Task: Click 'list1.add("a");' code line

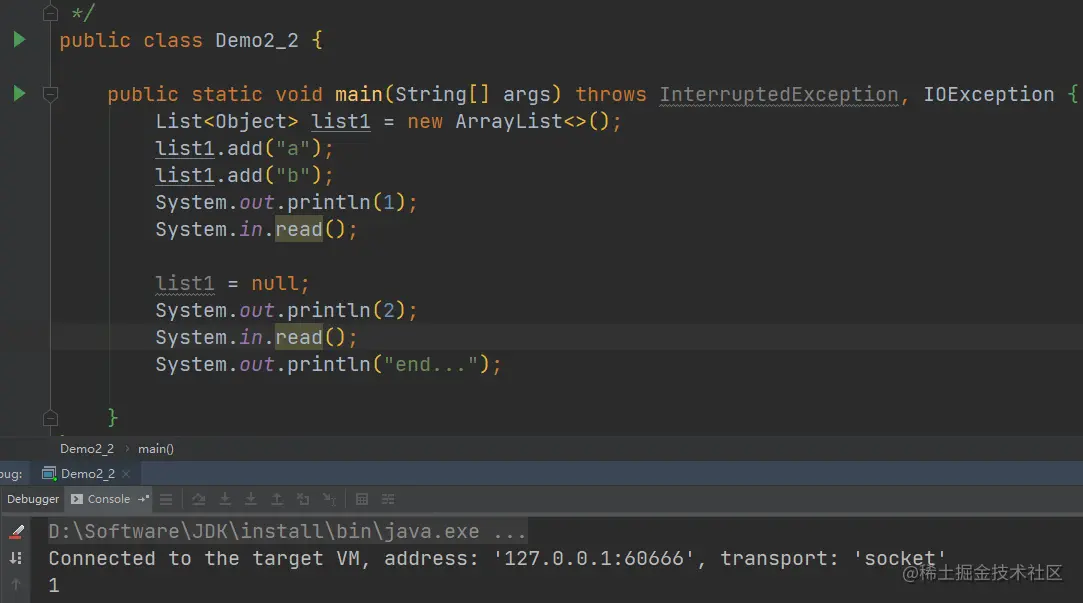Action: 244,149
